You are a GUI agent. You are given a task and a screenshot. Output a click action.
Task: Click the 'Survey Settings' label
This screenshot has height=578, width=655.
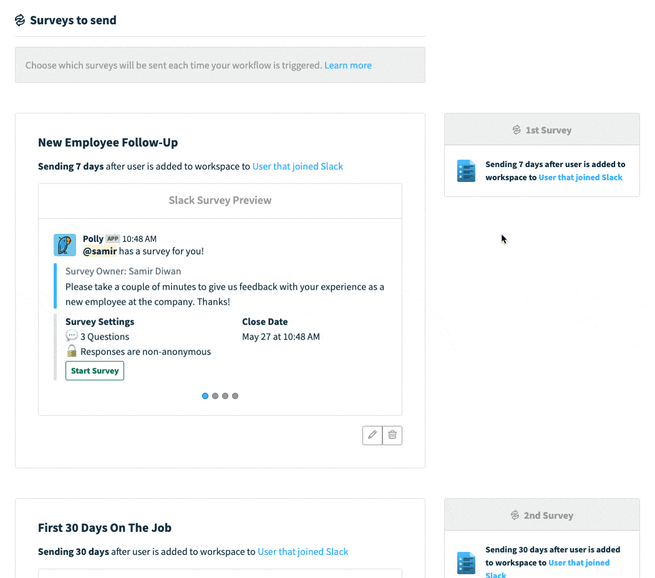click(x=100, y=322)
